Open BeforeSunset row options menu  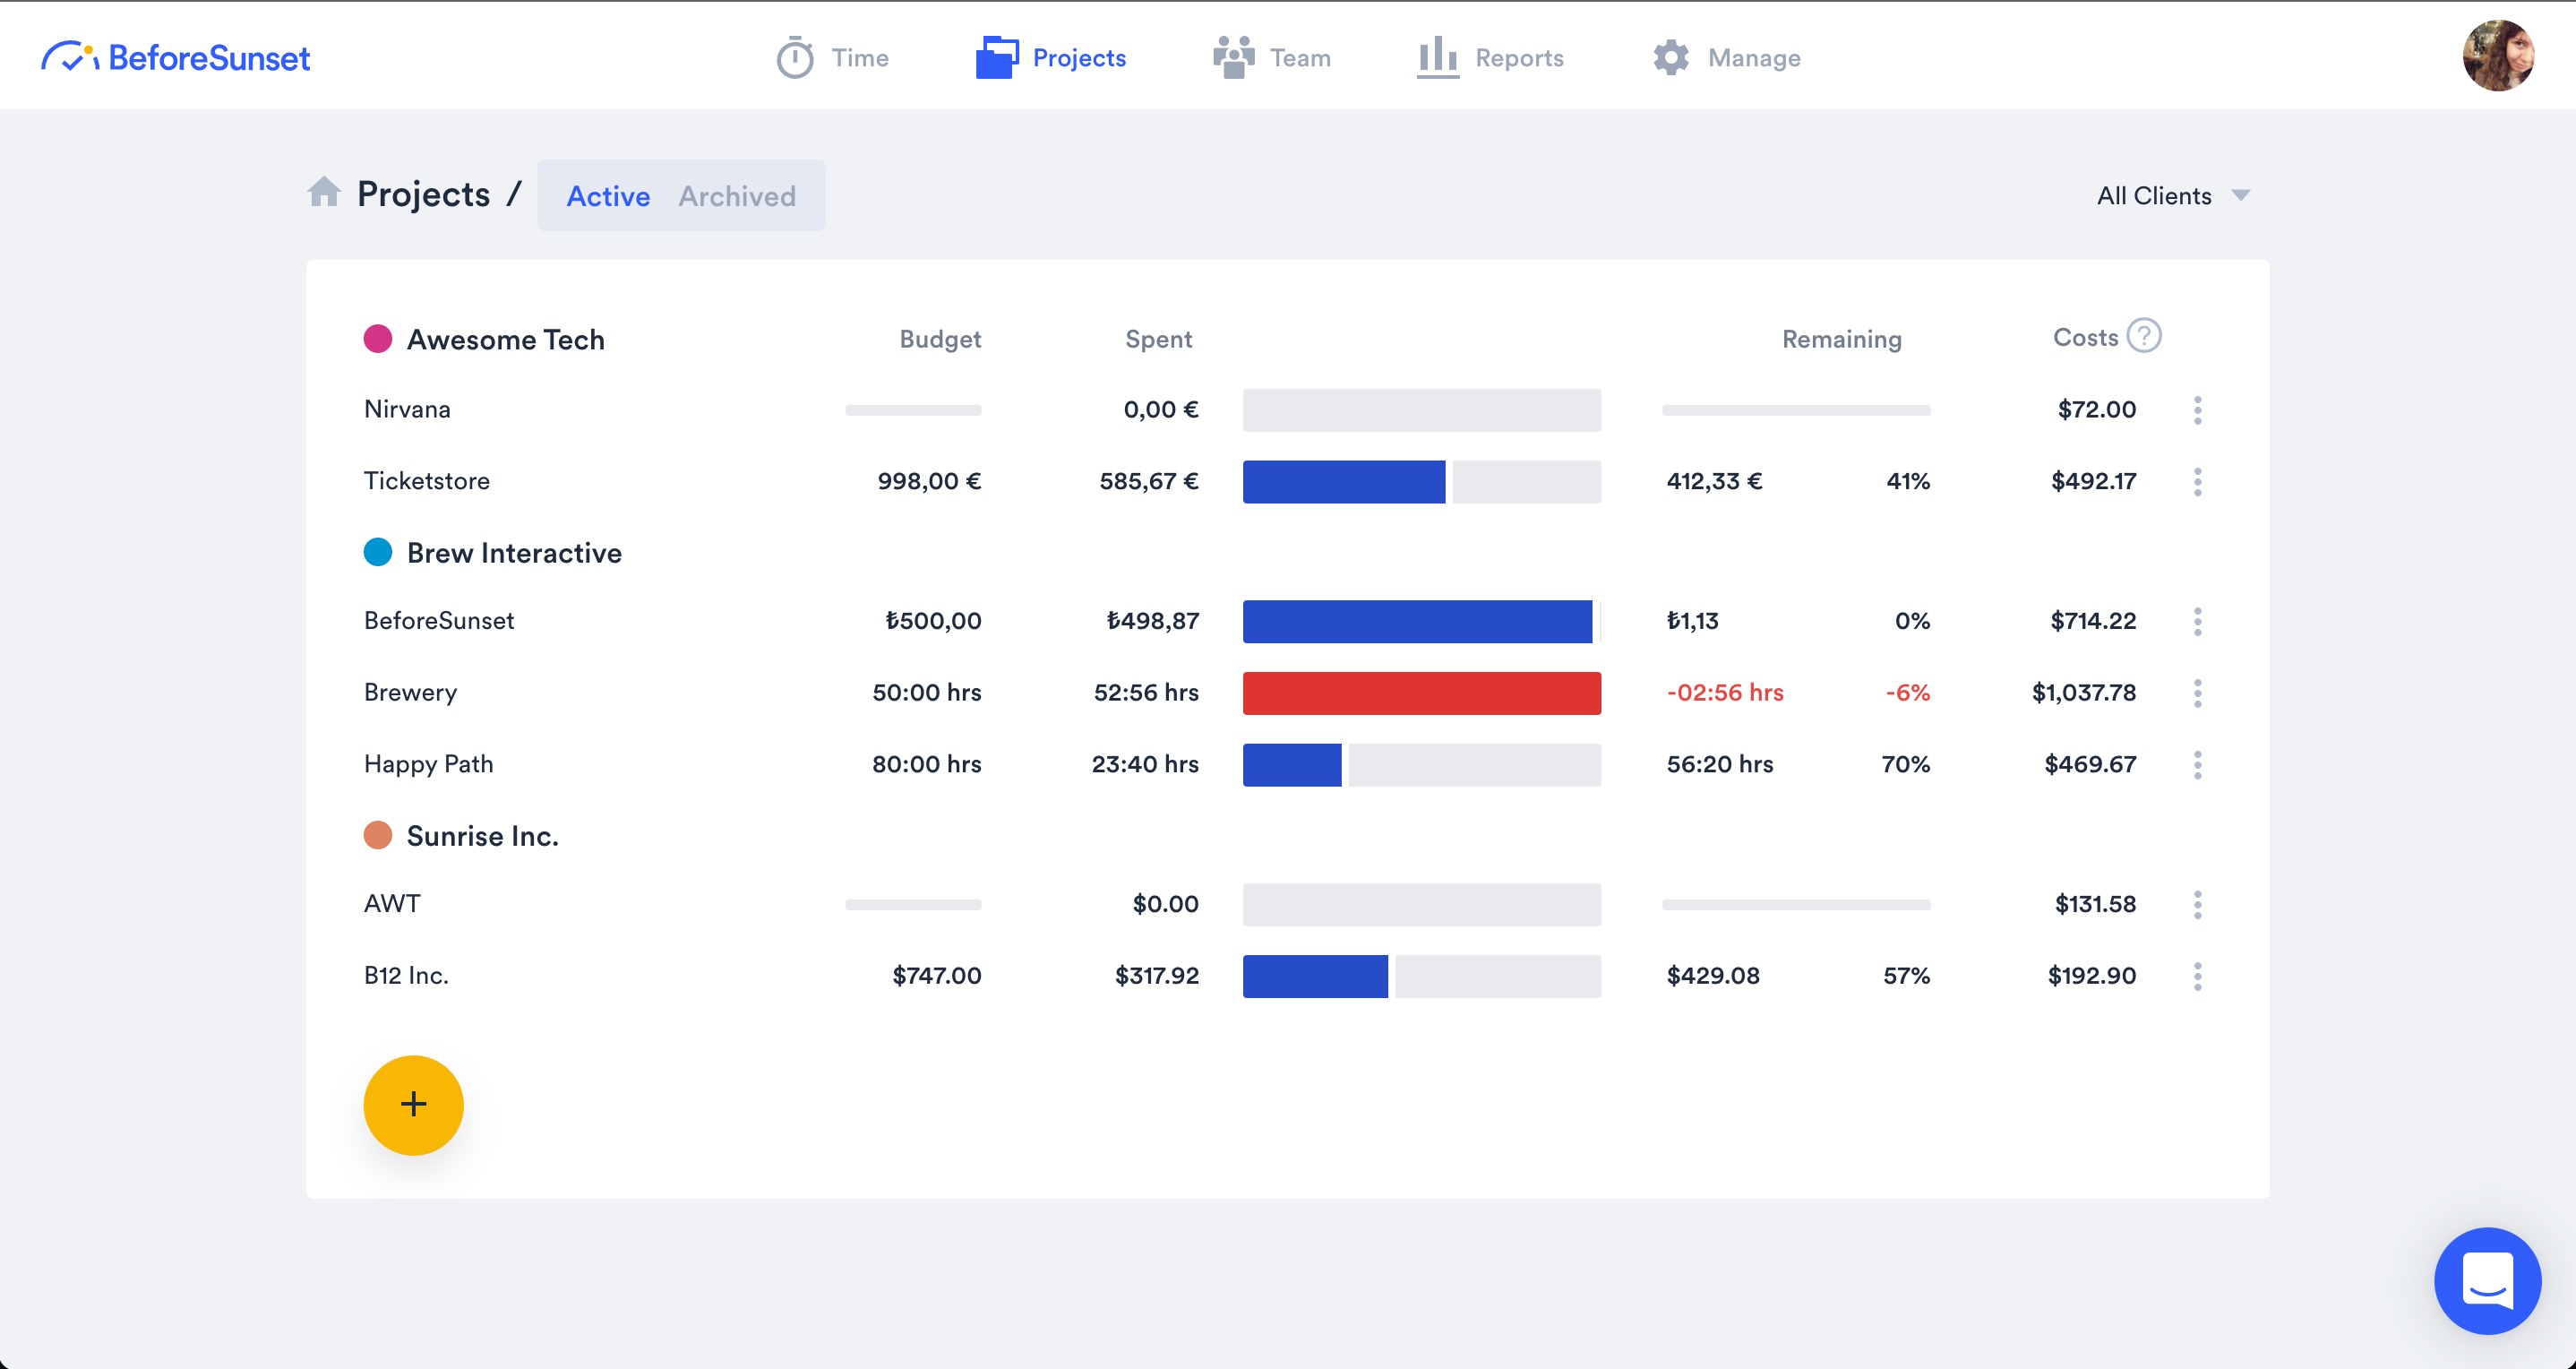pos(2197,622)
